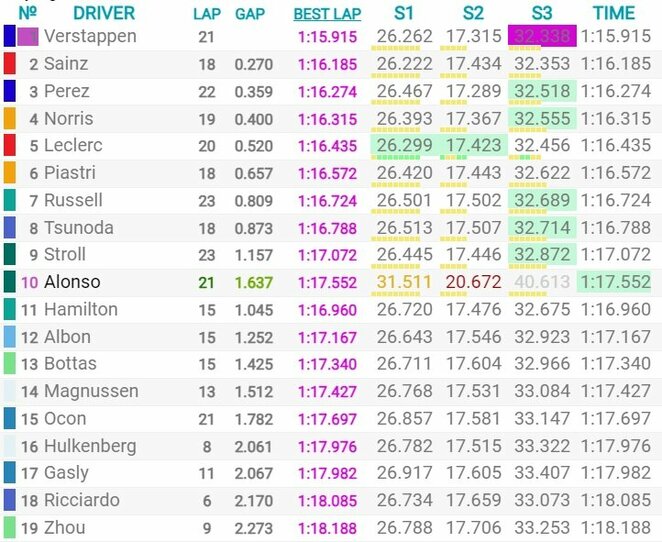Click the purple square beside Verstappen
662x542 pixels.
point(28,37)
